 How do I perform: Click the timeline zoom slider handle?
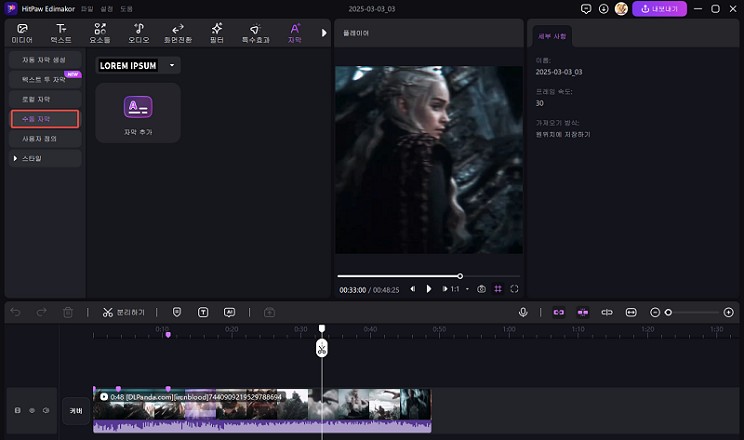coord(668,312)
